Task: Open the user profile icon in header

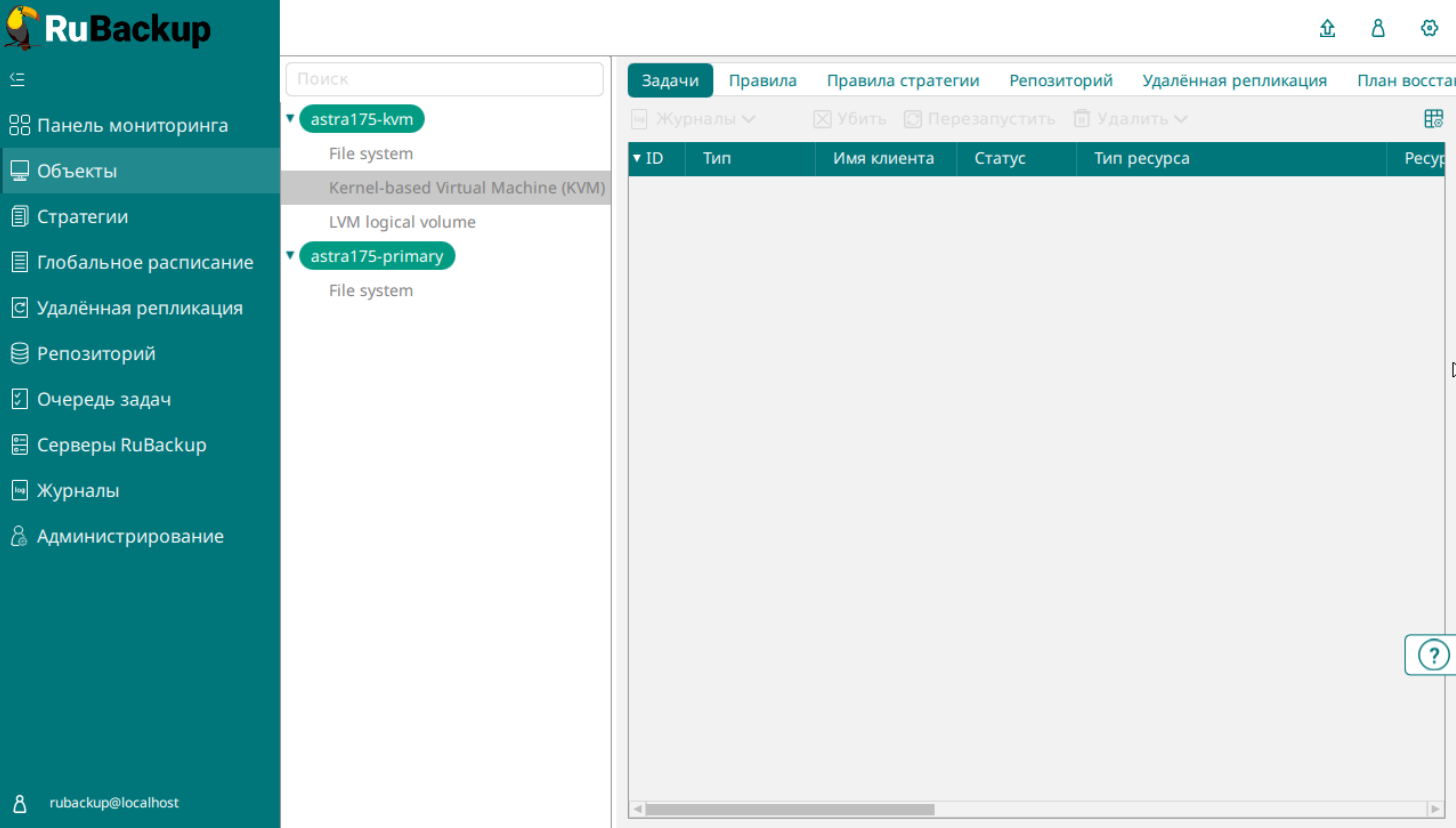Action: point(1378,29)
